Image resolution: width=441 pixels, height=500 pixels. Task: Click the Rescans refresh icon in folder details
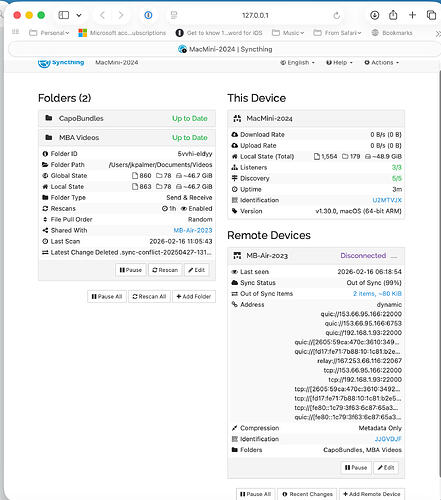click(x=45, y=208)
